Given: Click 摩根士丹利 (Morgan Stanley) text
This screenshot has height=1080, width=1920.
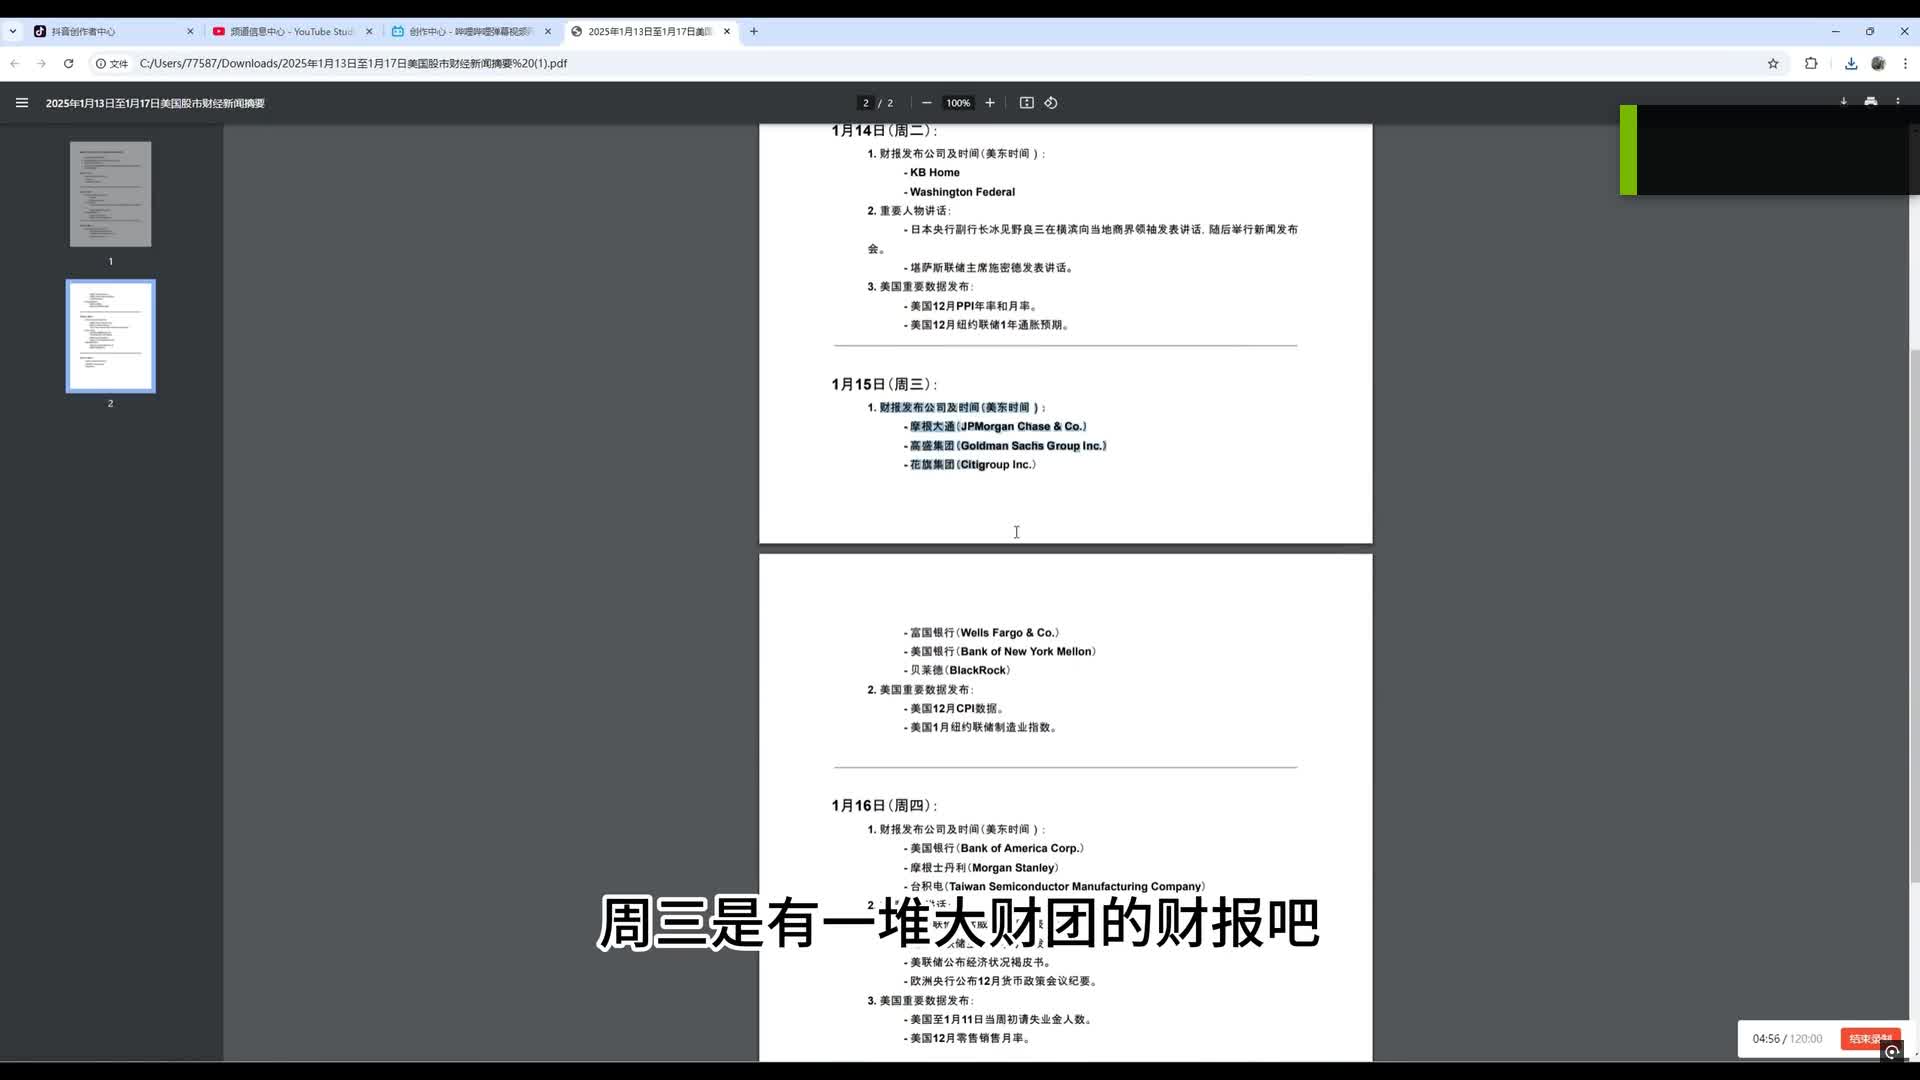Looking at the screenshot, I should tap(981, 868).
